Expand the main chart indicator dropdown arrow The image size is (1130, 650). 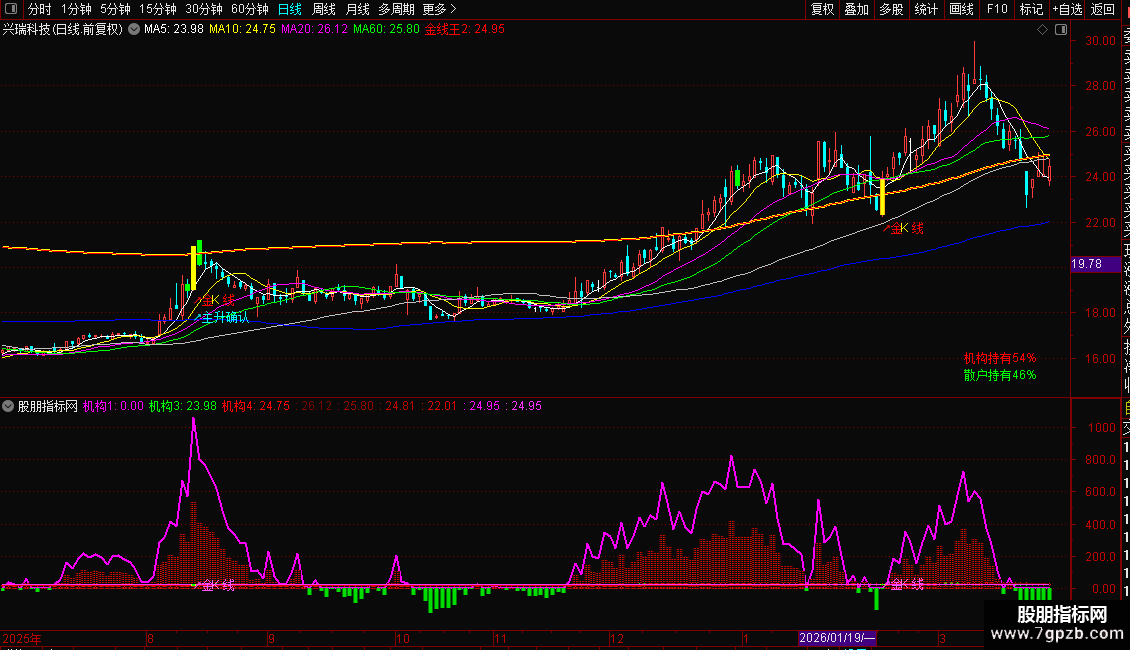(133, 29)
